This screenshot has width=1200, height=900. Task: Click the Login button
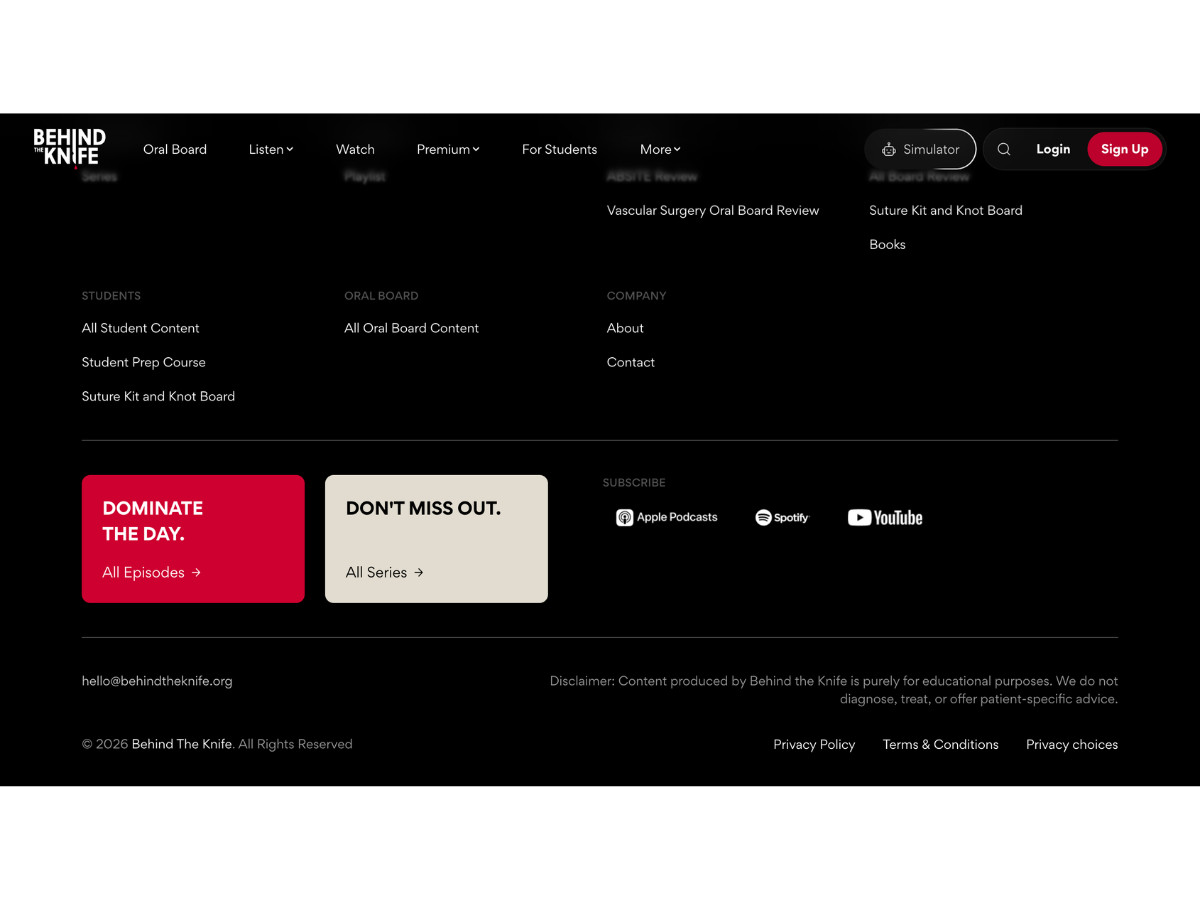(1053, 149)
